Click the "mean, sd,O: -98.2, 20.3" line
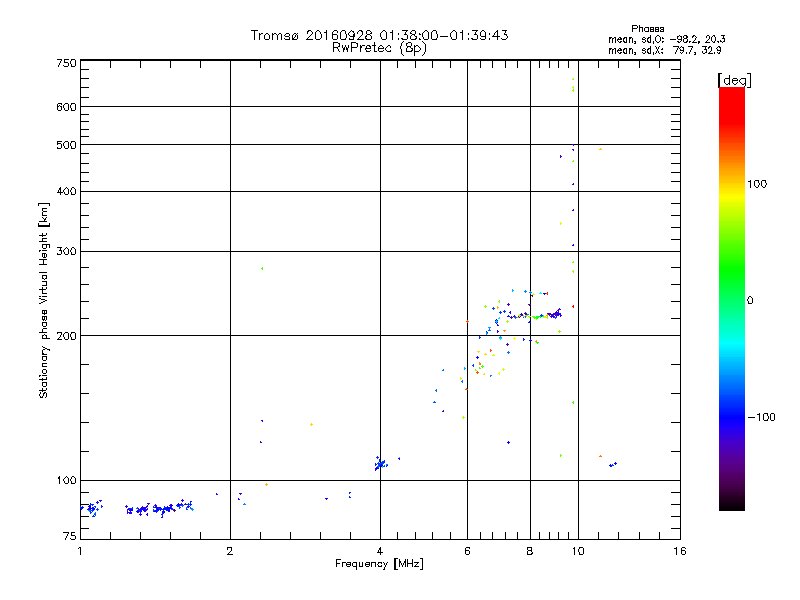Image resolution: width=800 pixels, height=600 pixels. [666, 39]
